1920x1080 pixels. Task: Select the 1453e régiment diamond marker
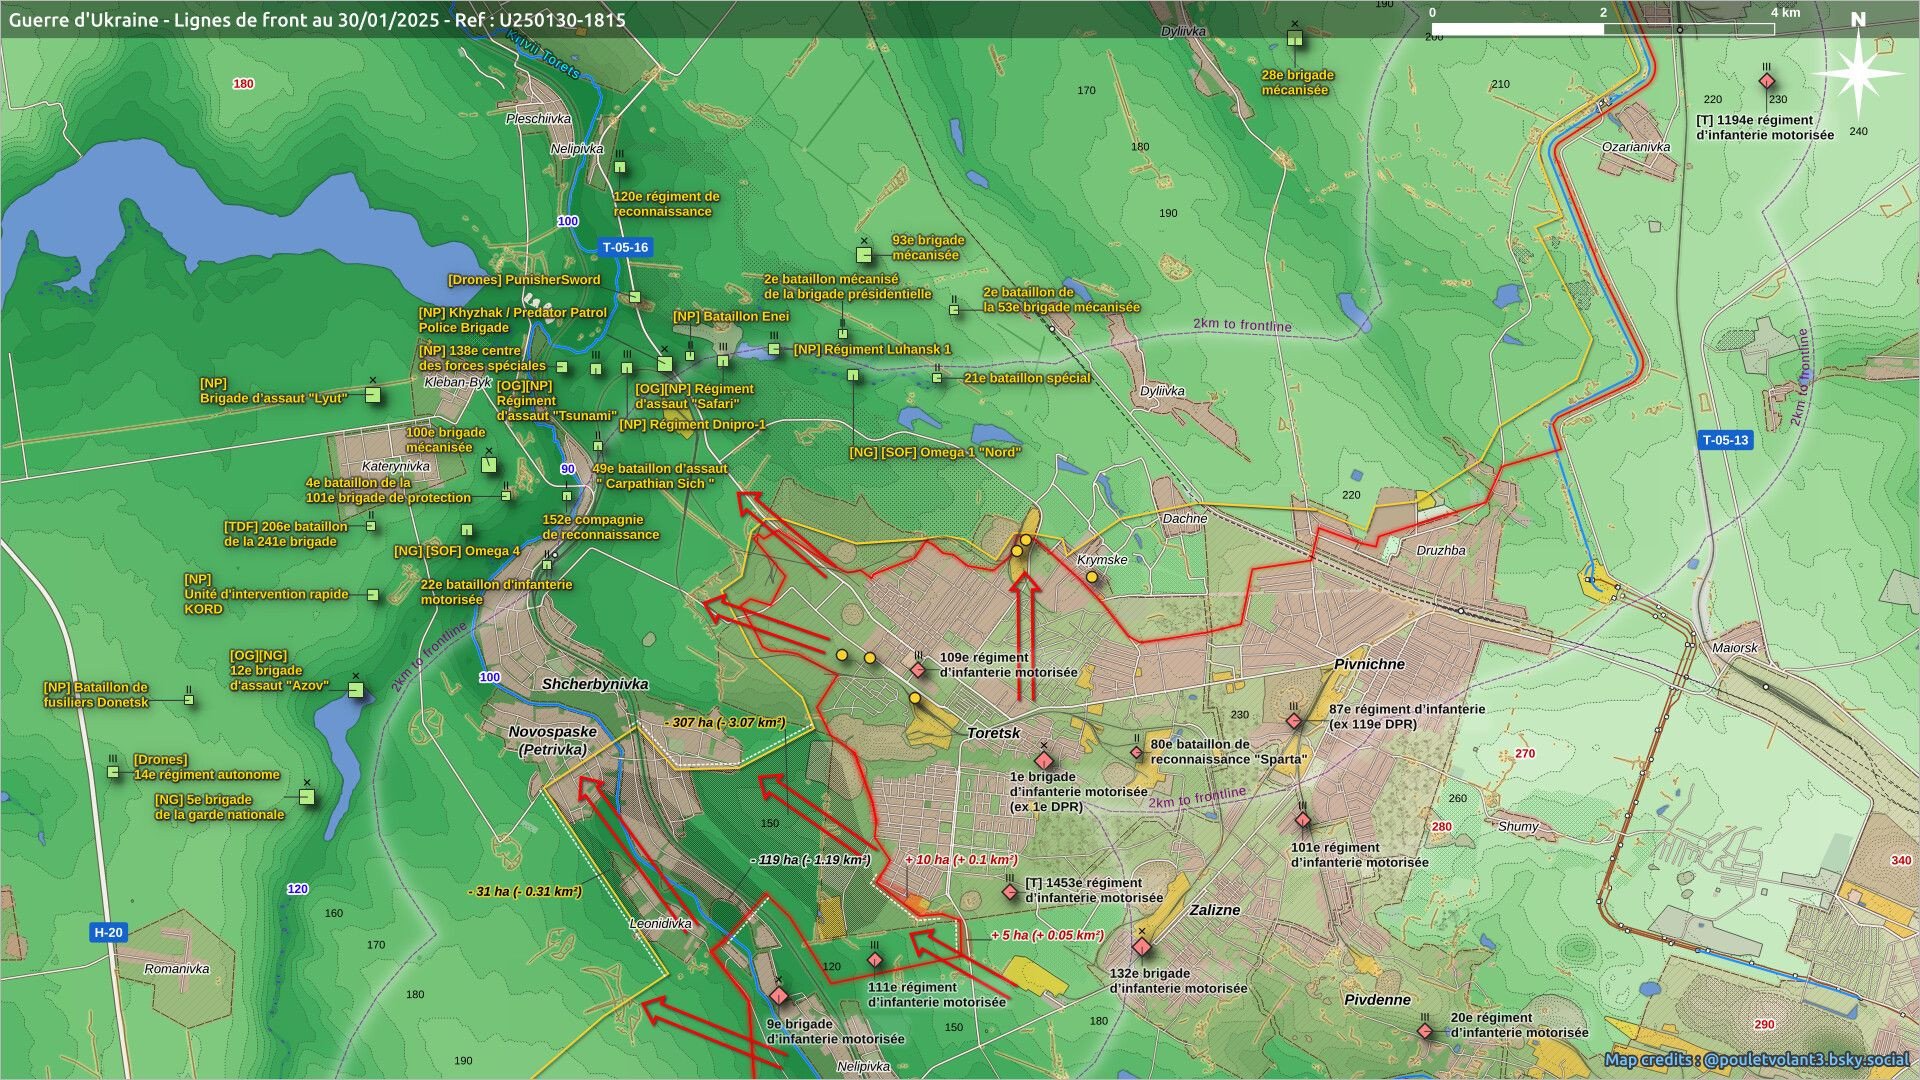click(x=1010, y=891)
